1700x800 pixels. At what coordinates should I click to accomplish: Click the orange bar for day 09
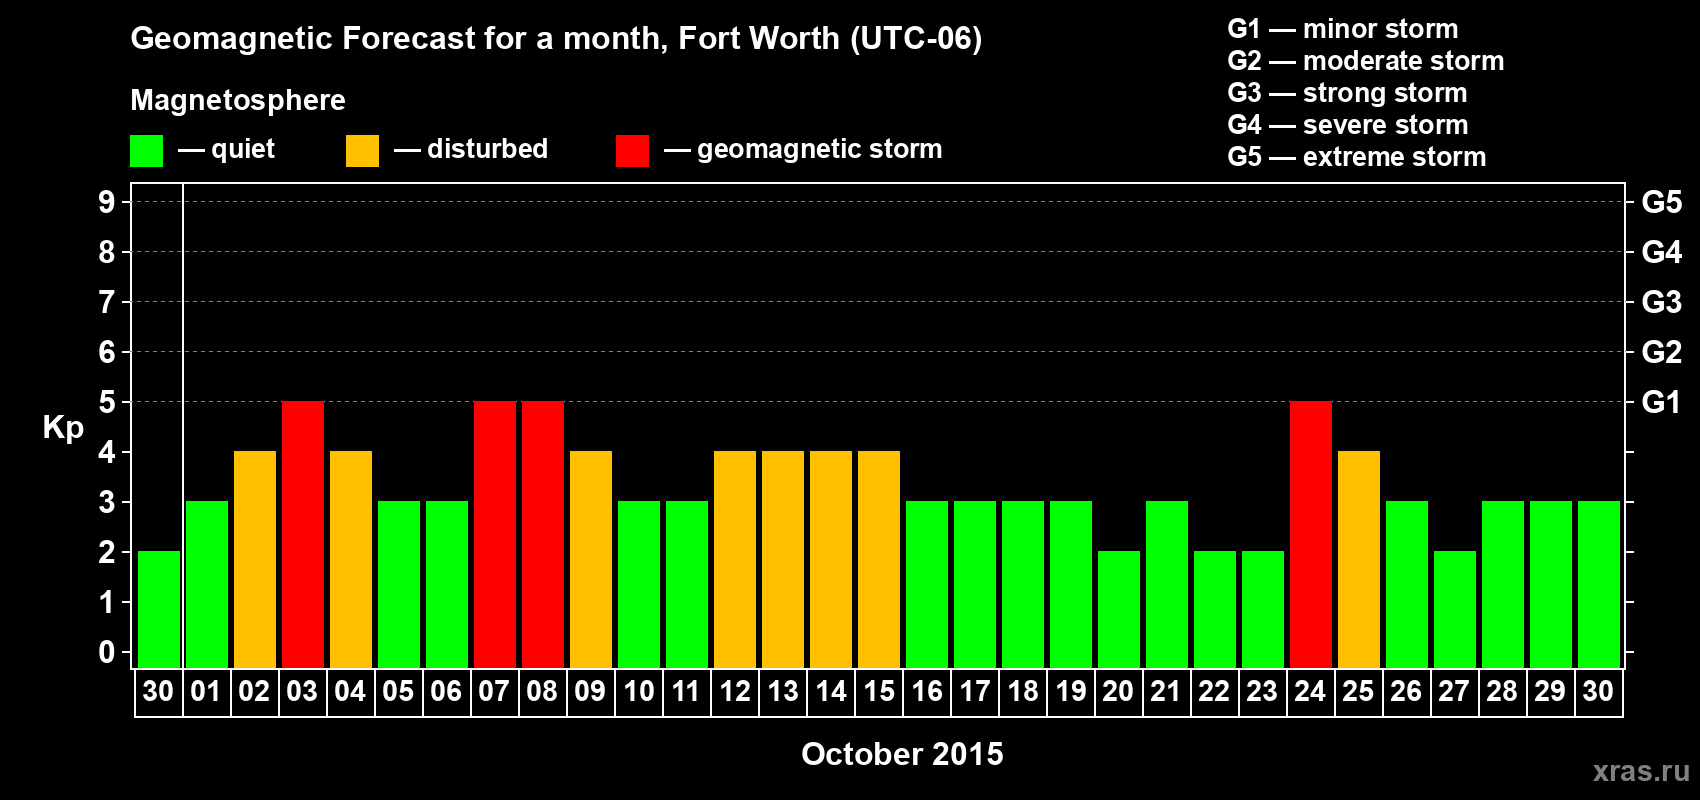tap(591, 559)
